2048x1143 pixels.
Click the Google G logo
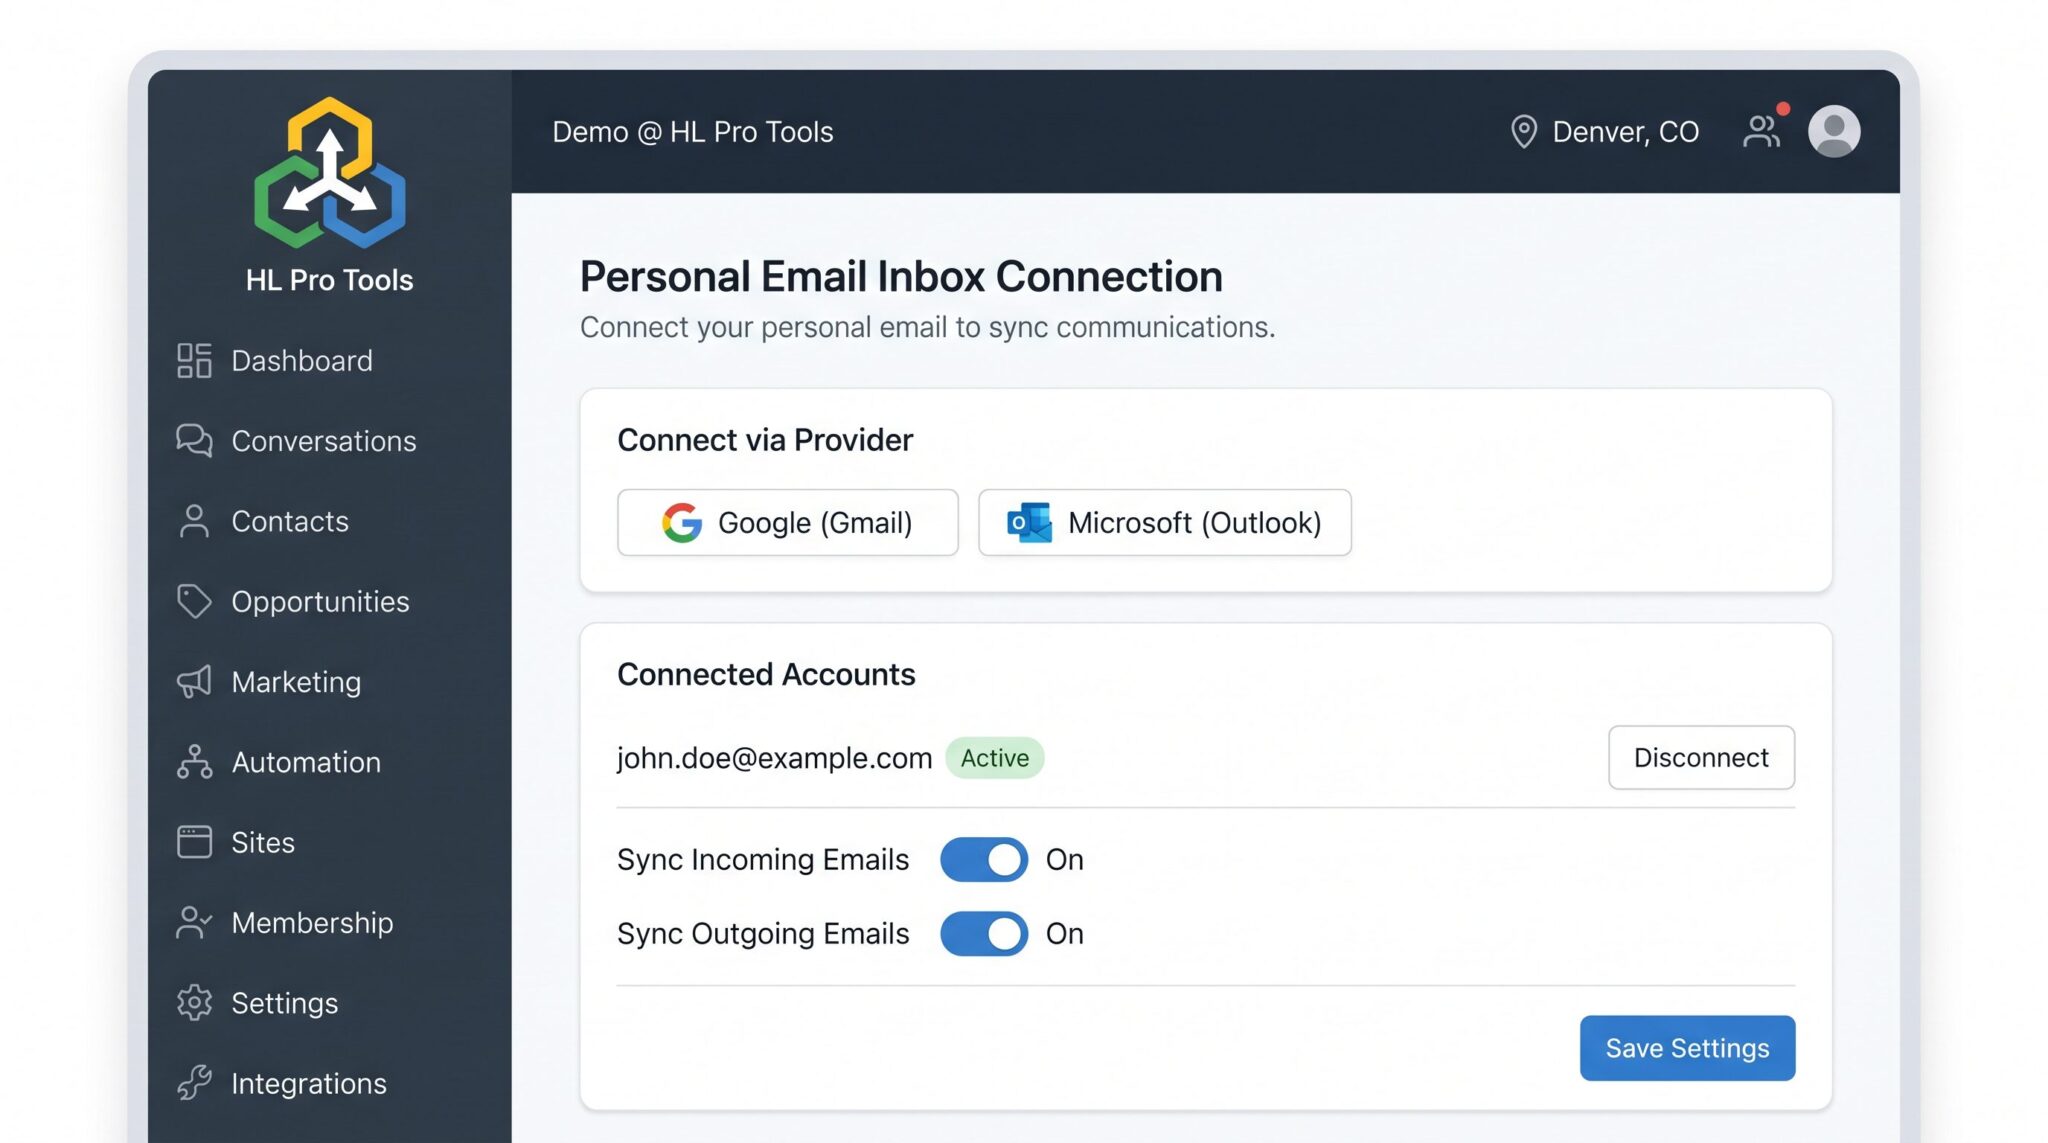click(x=682, y=522)
